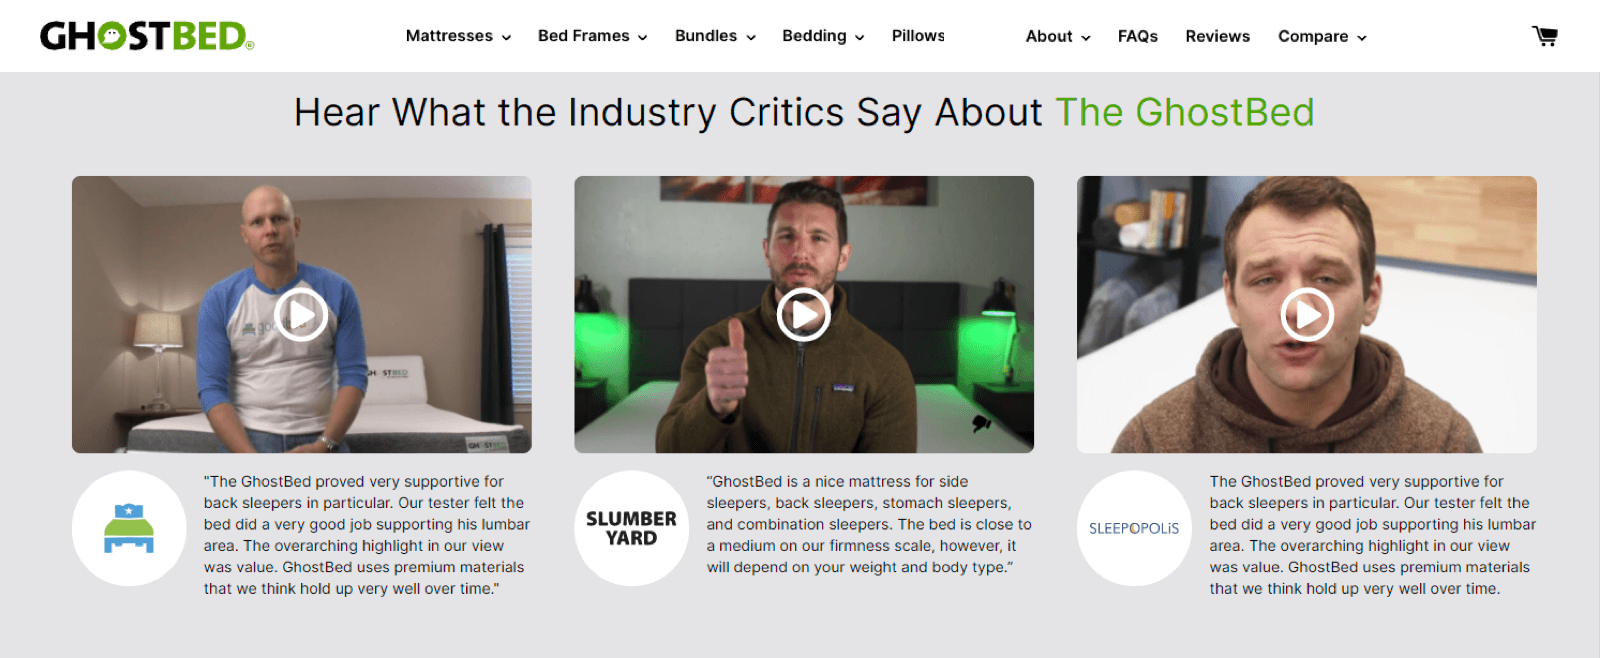The height and width of the screenshot is (658, 1600).
Task: Play the Sleepopolis review video
Action: coord(1307,315)
